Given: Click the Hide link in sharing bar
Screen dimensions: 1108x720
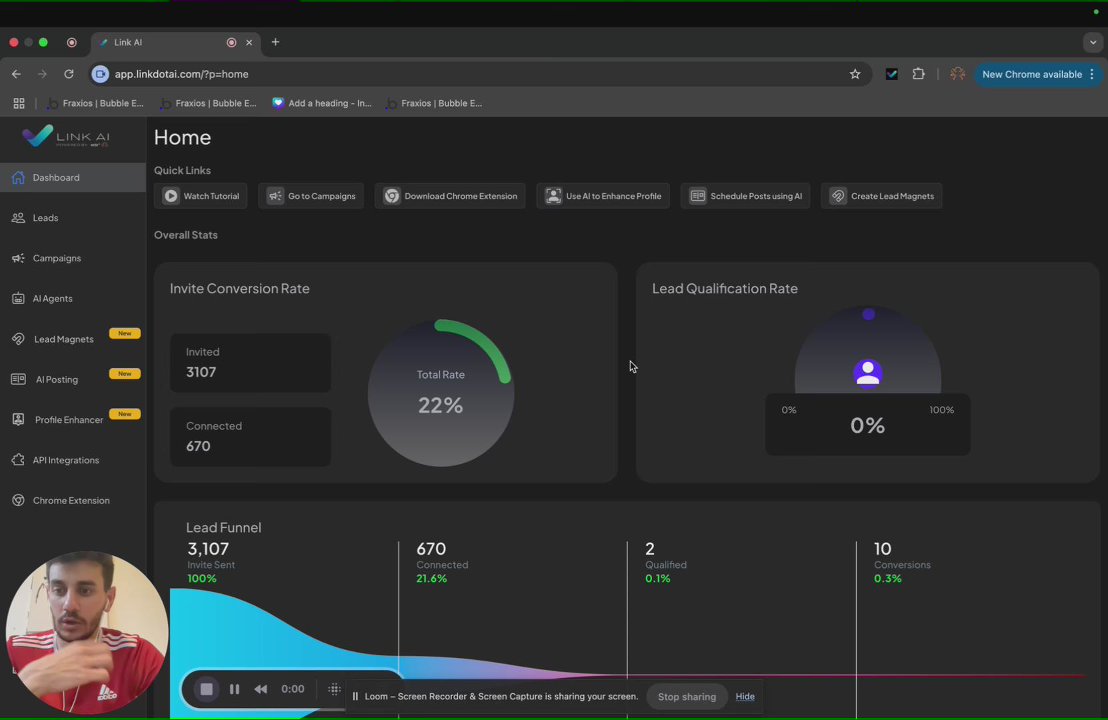Looking at the screenshot, I should (745, 697).
